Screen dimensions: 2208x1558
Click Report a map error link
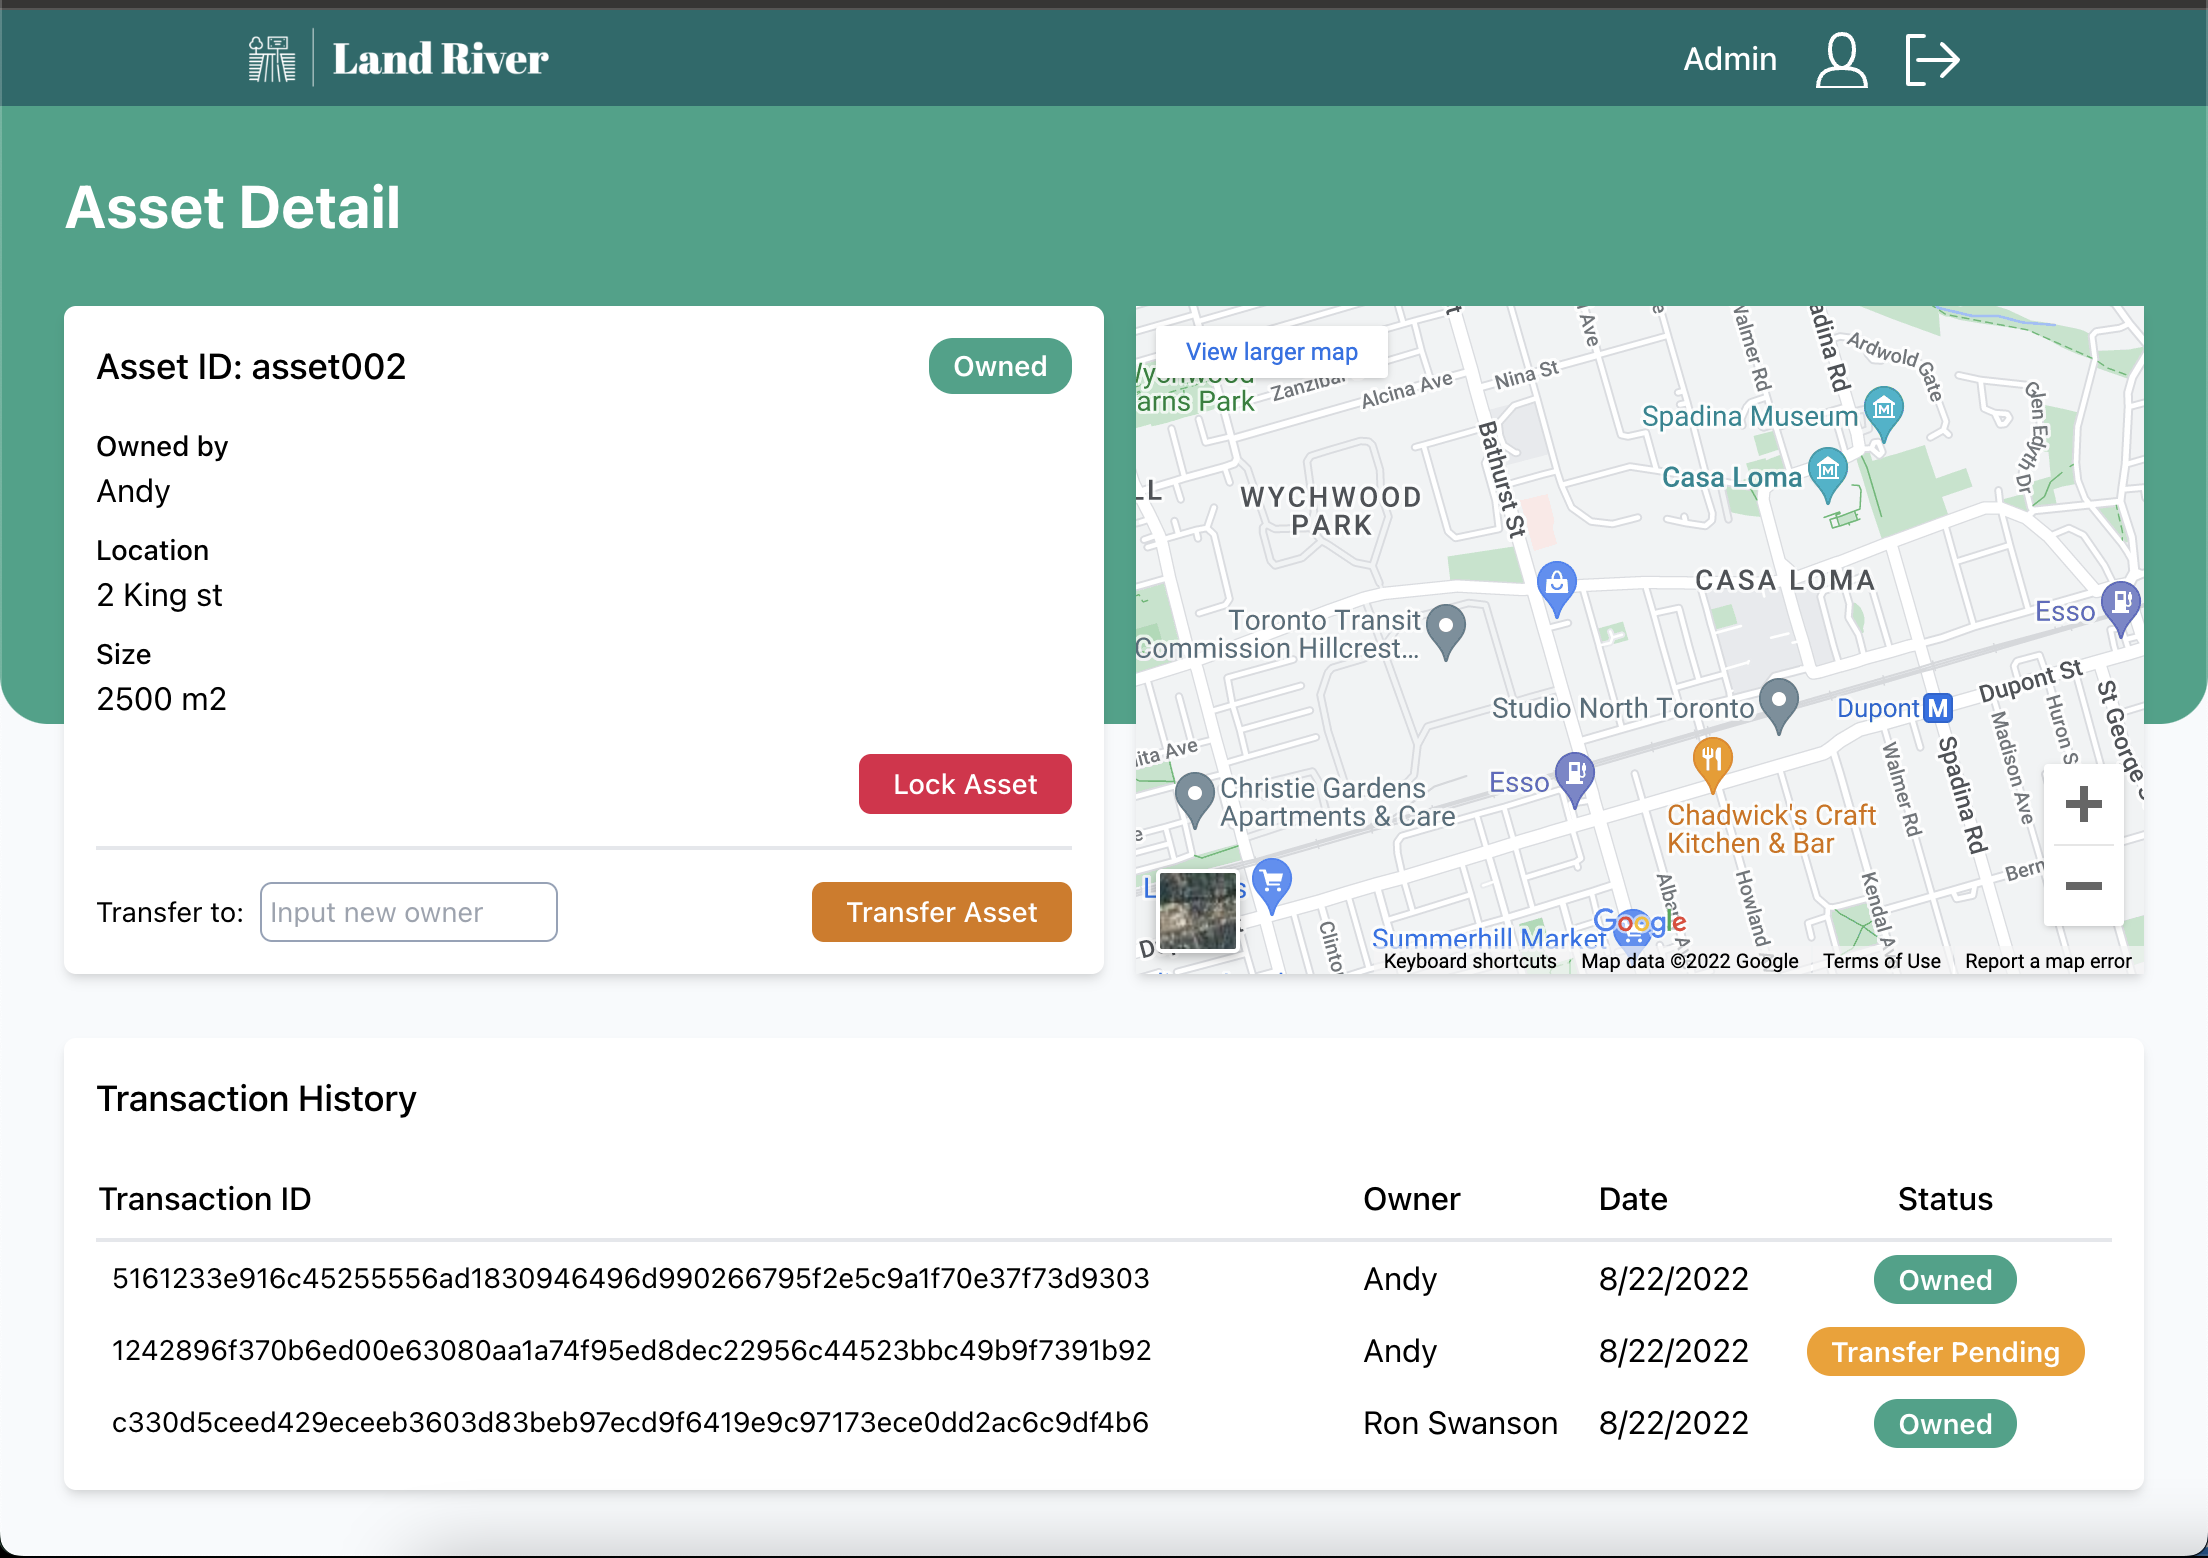tap(2048, 961)
